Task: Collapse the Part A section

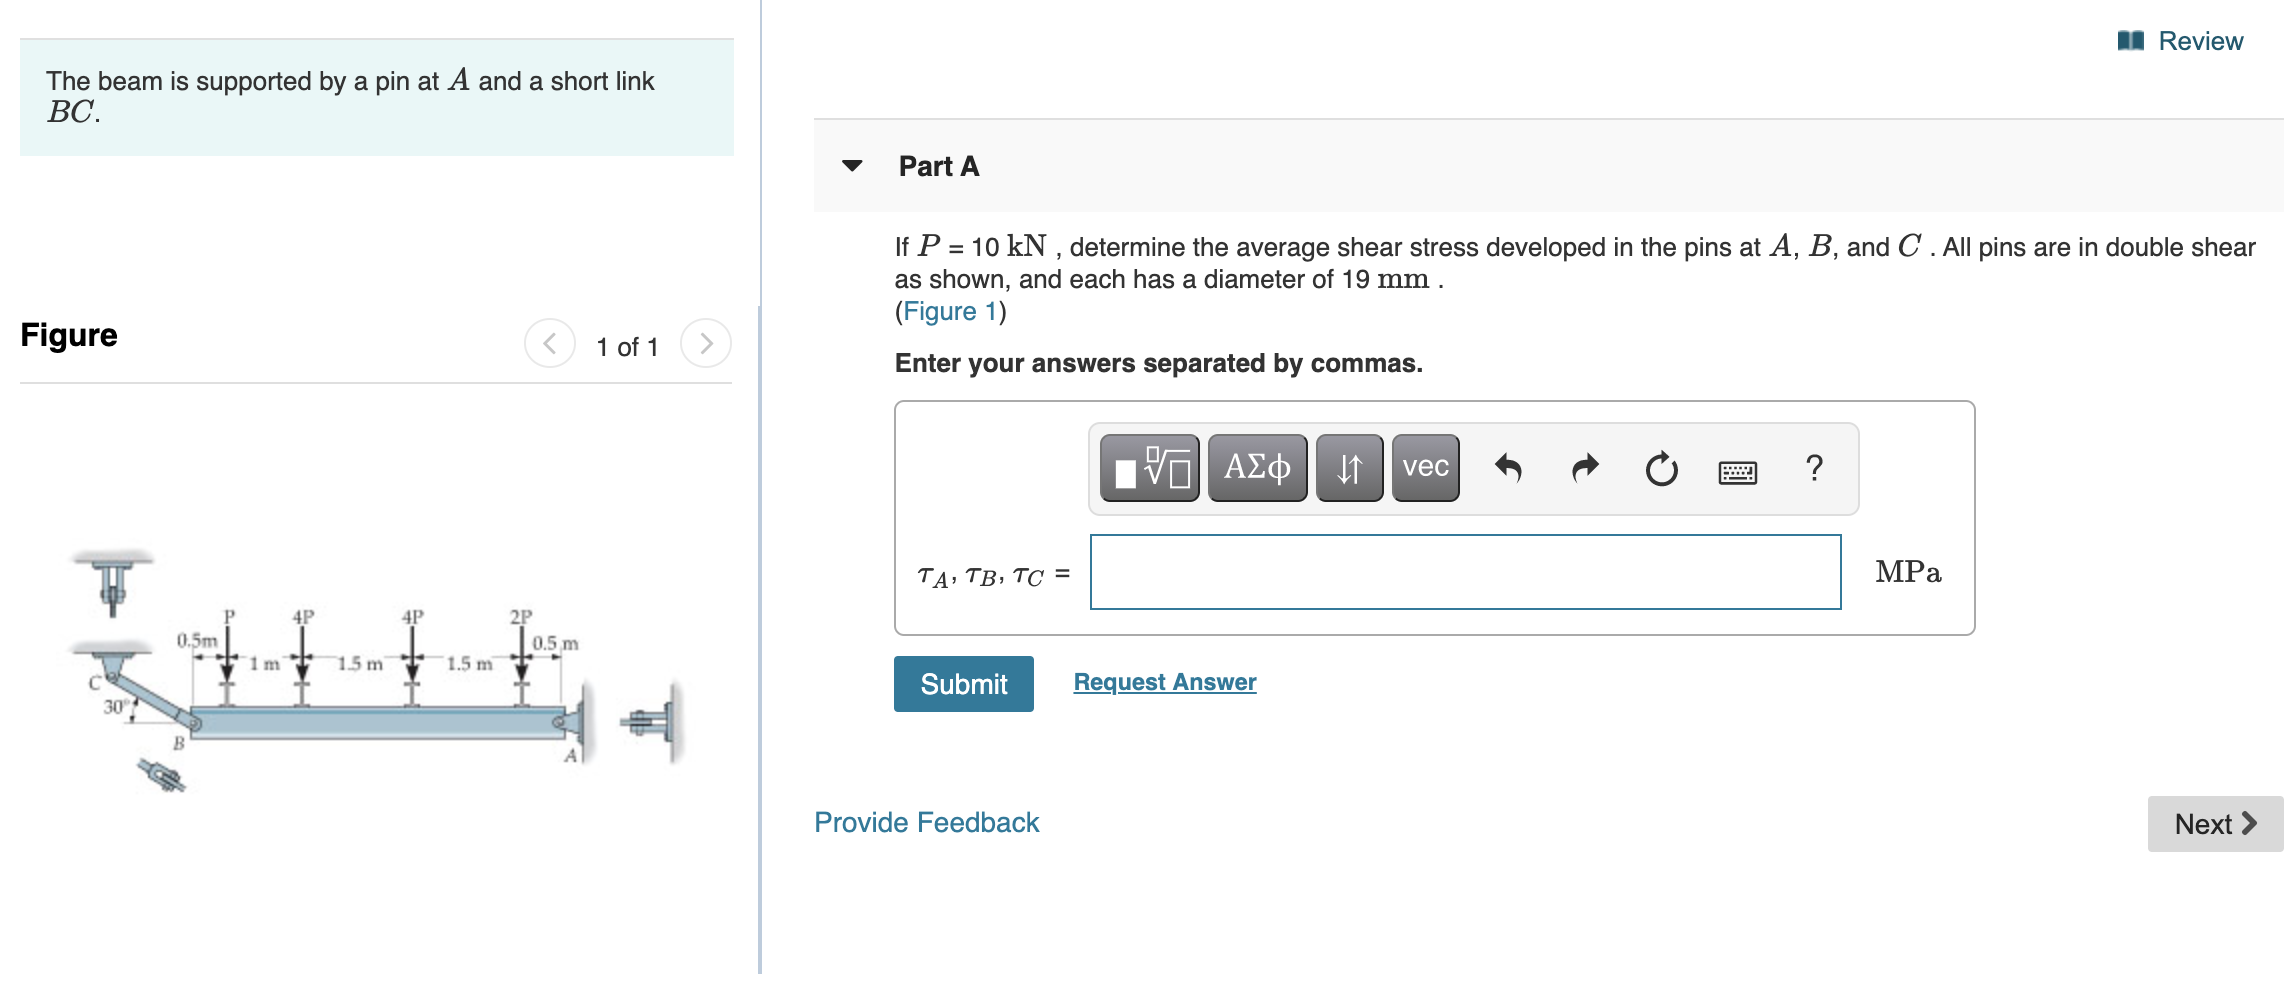Action: tap(851, 166)
